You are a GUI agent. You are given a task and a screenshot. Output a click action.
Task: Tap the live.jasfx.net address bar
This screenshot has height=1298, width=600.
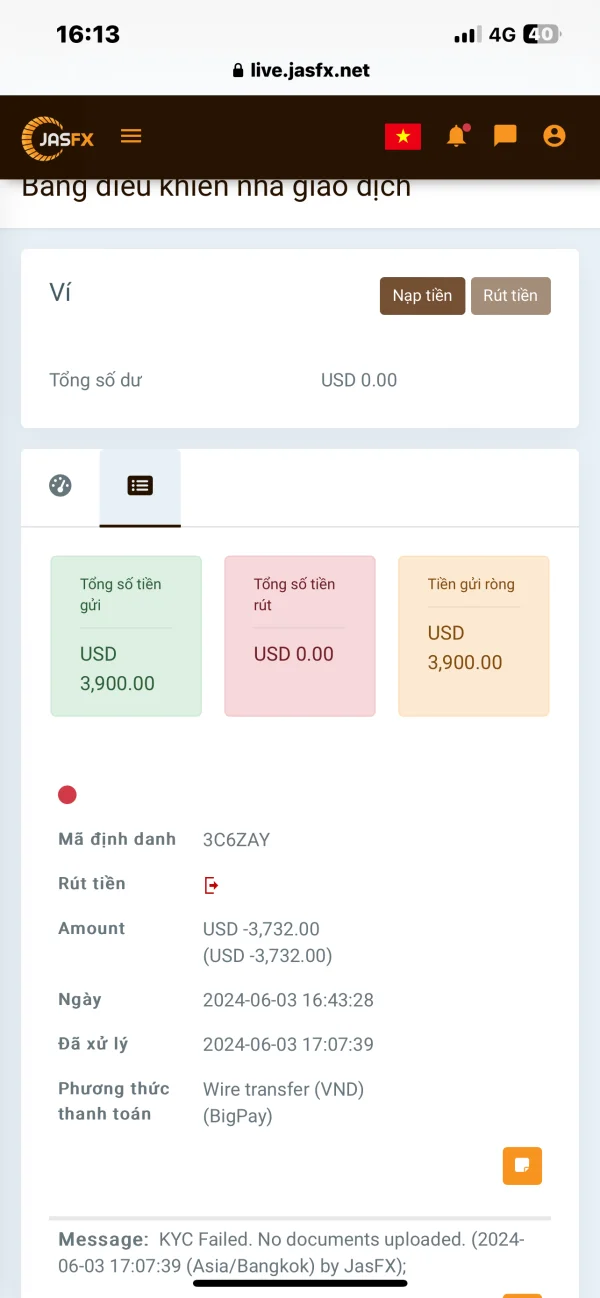click(300, 70)
